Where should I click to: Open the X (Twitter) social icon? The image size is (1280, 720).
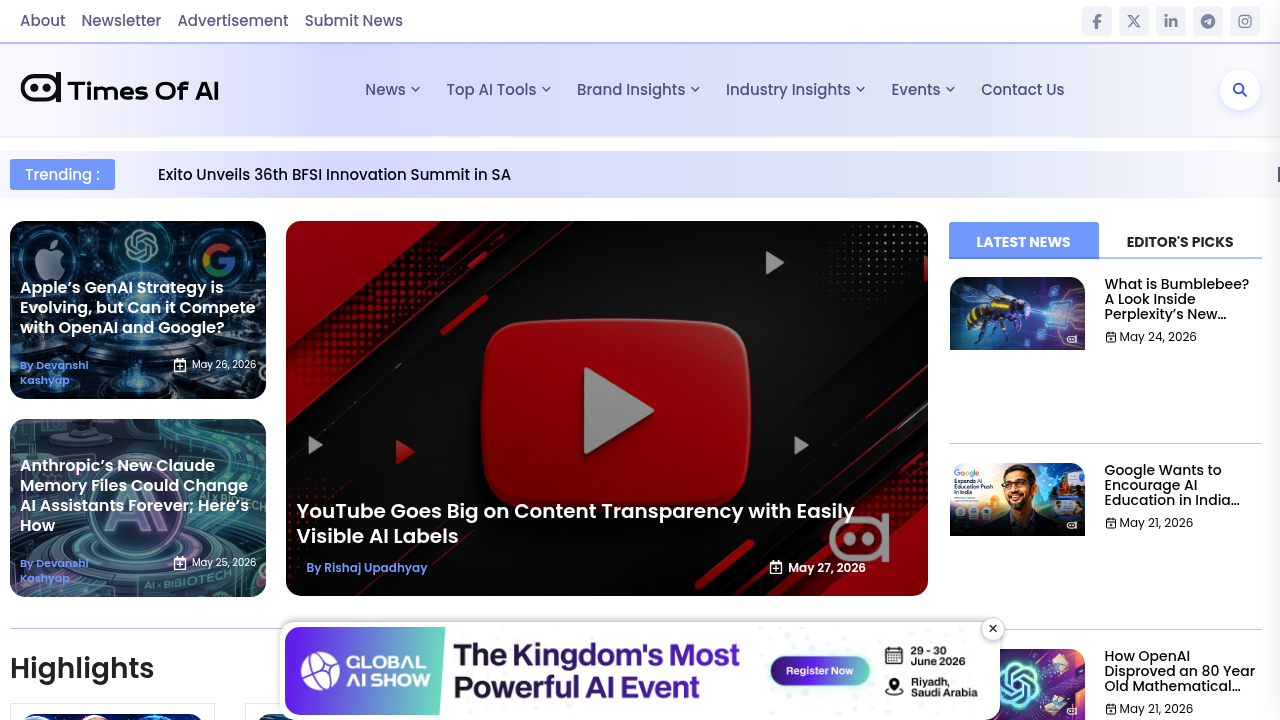(x=1134, y=21)
